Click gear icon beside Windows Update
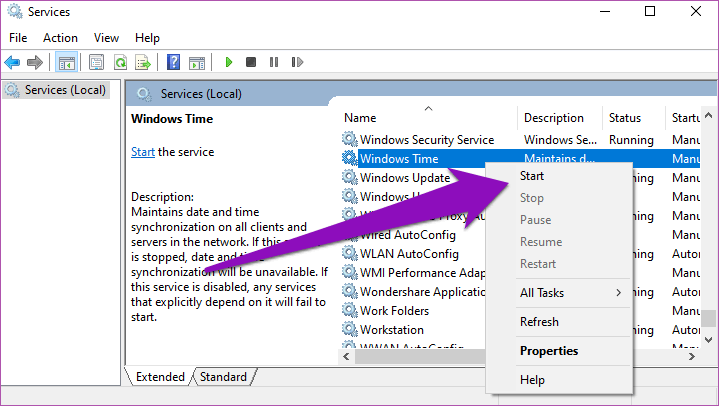The image size is (719, 406). [x=349, y=177]
